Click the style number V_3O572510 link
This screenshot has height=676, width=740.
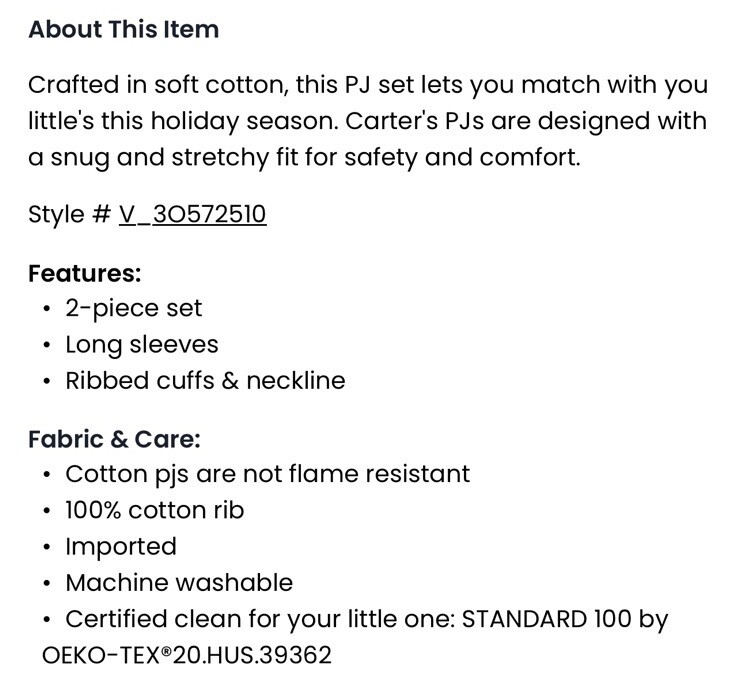(x=192, y=215)
